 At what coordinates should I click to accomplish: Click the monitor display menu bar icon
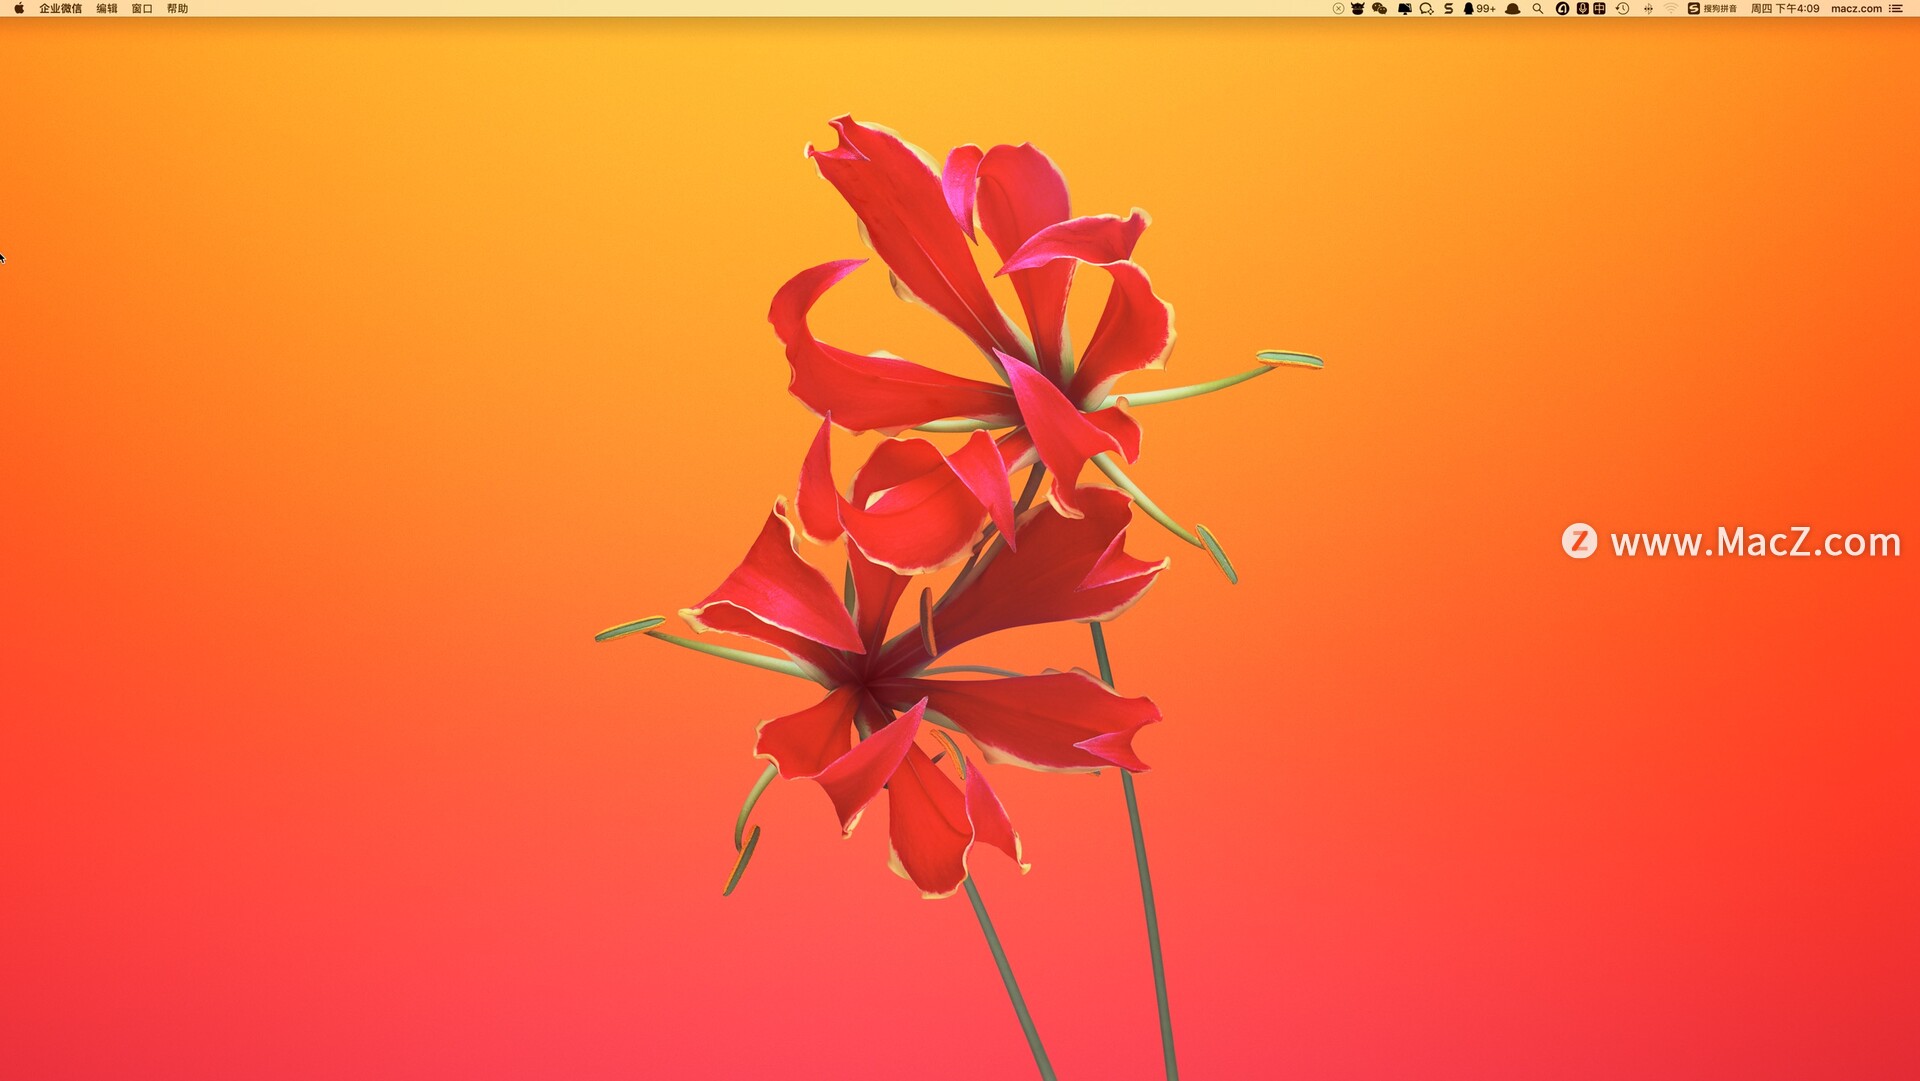click(x=1405, y=8)
